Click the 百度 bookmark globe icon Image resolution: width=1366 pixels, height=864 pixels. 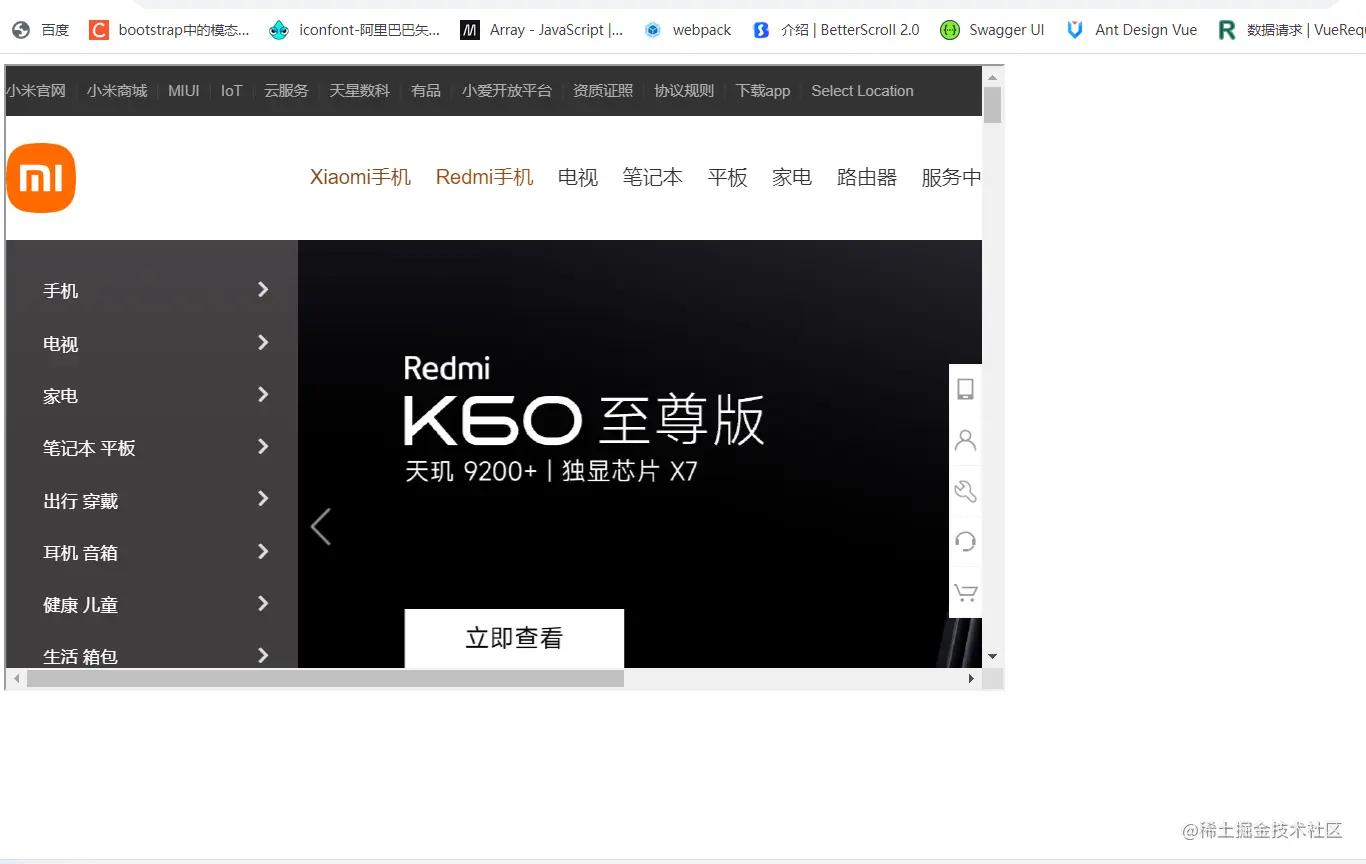(x=21, y=30)
